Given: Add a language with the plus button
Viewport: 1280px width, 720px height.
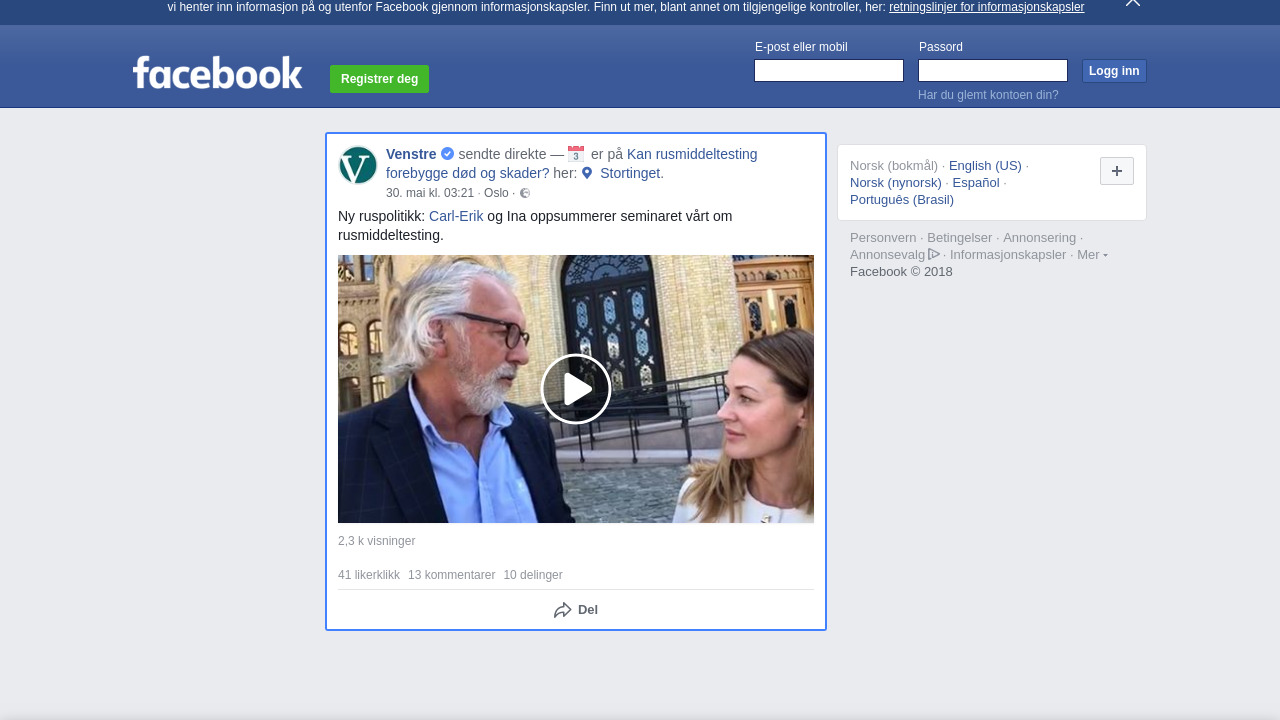Looking at the screenshot, I should pos(1117,171).
